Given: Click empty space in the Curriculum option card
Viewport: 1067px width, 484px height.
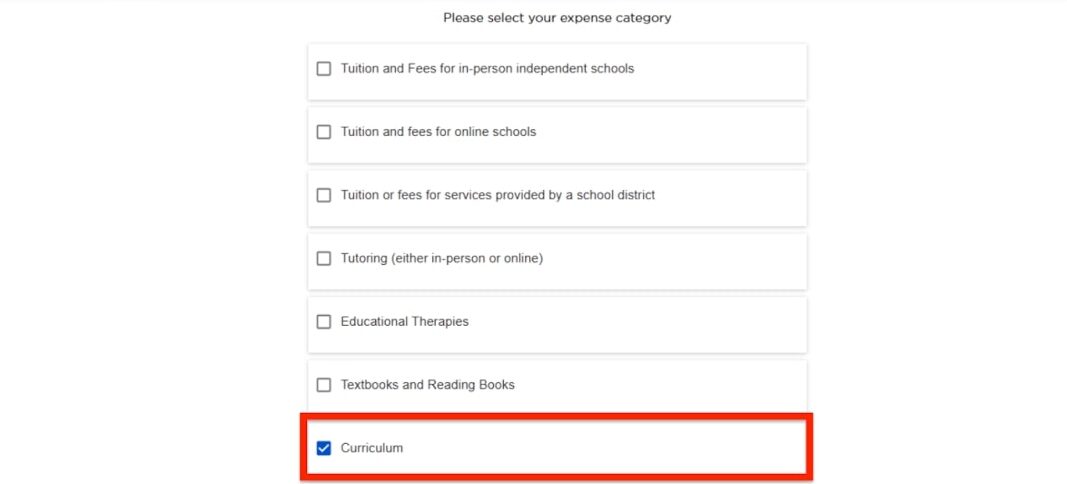Looking at the screenshot, I should (620, 448).
